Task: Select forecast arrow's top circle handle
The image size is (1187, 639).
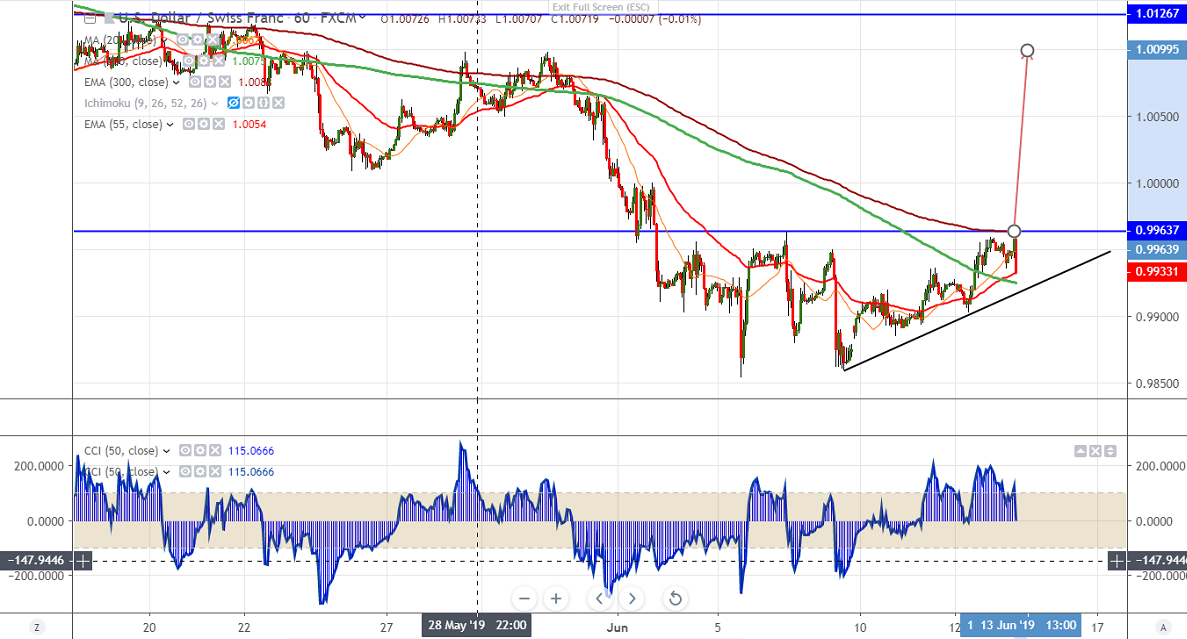Action: coord(1027,51)
